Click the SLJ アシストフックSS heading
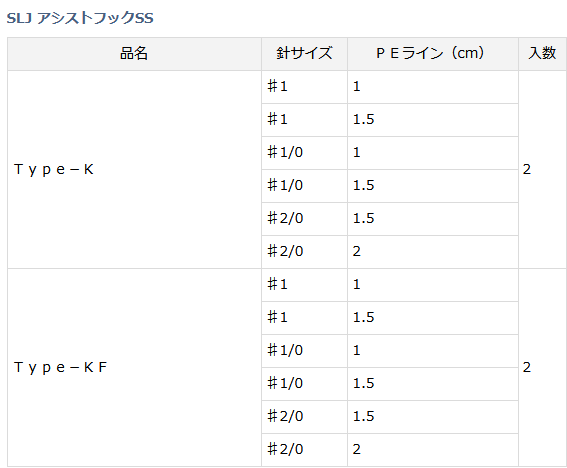This screenshot has height=468, width=567. pyautogui.click(x=80, y=18)
